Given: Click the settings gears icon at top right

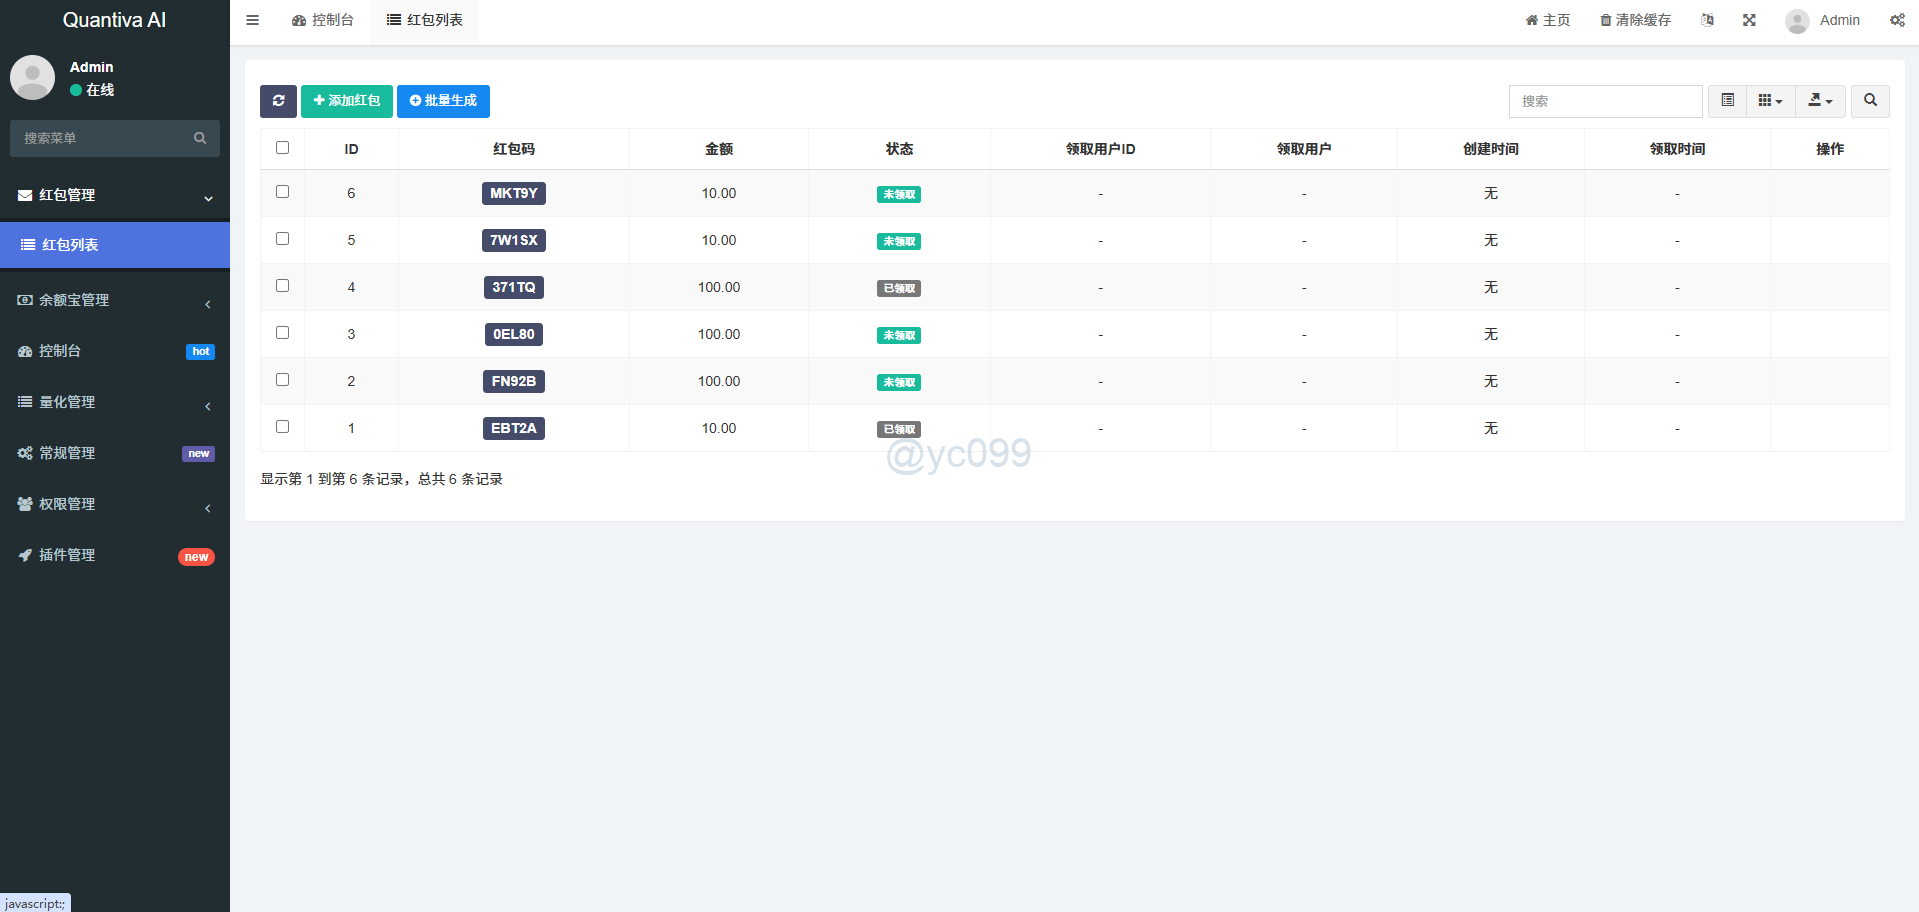Looking at the screenshot, I should tap(1897, 20).
